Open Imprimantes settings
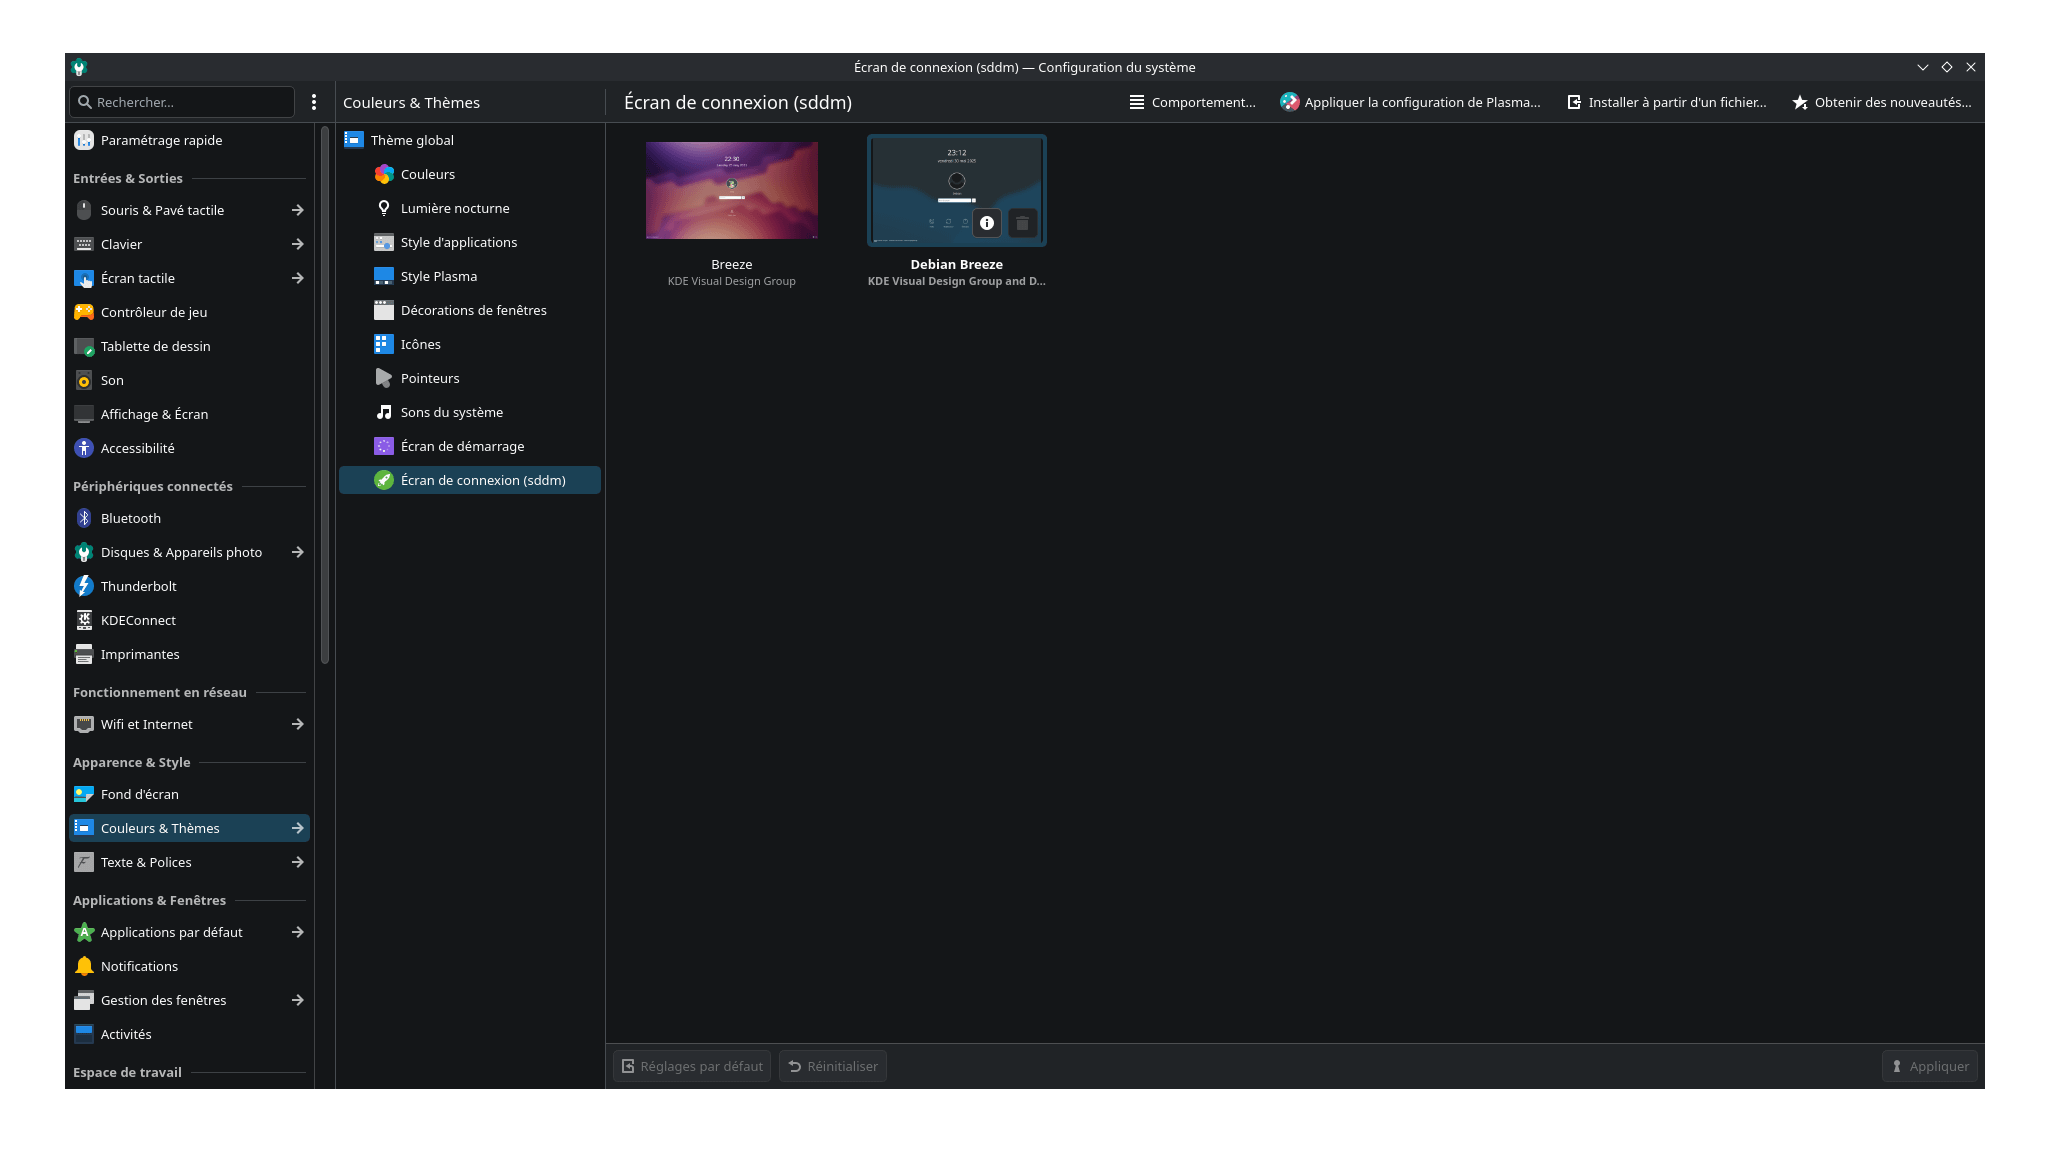The height and width of the screenshot is (1166, 2050). (189, 654)
